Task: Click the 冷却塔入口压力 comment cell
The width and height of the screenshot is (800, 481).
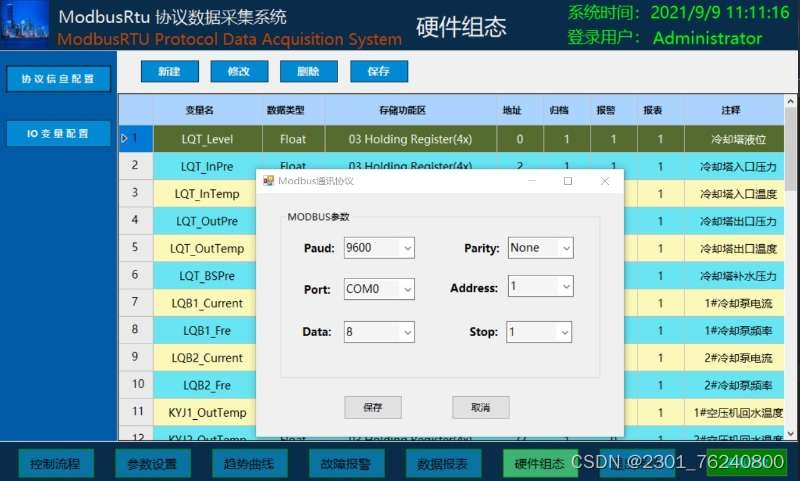Action: click(734, 166)
